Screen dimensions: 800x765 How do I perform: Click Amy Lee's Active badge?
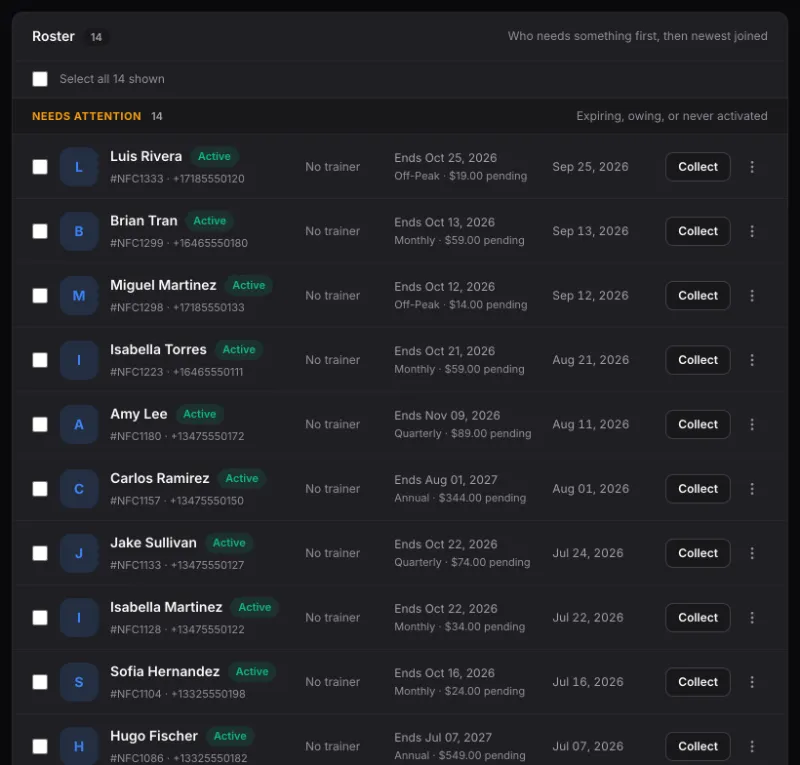[199, 414]
